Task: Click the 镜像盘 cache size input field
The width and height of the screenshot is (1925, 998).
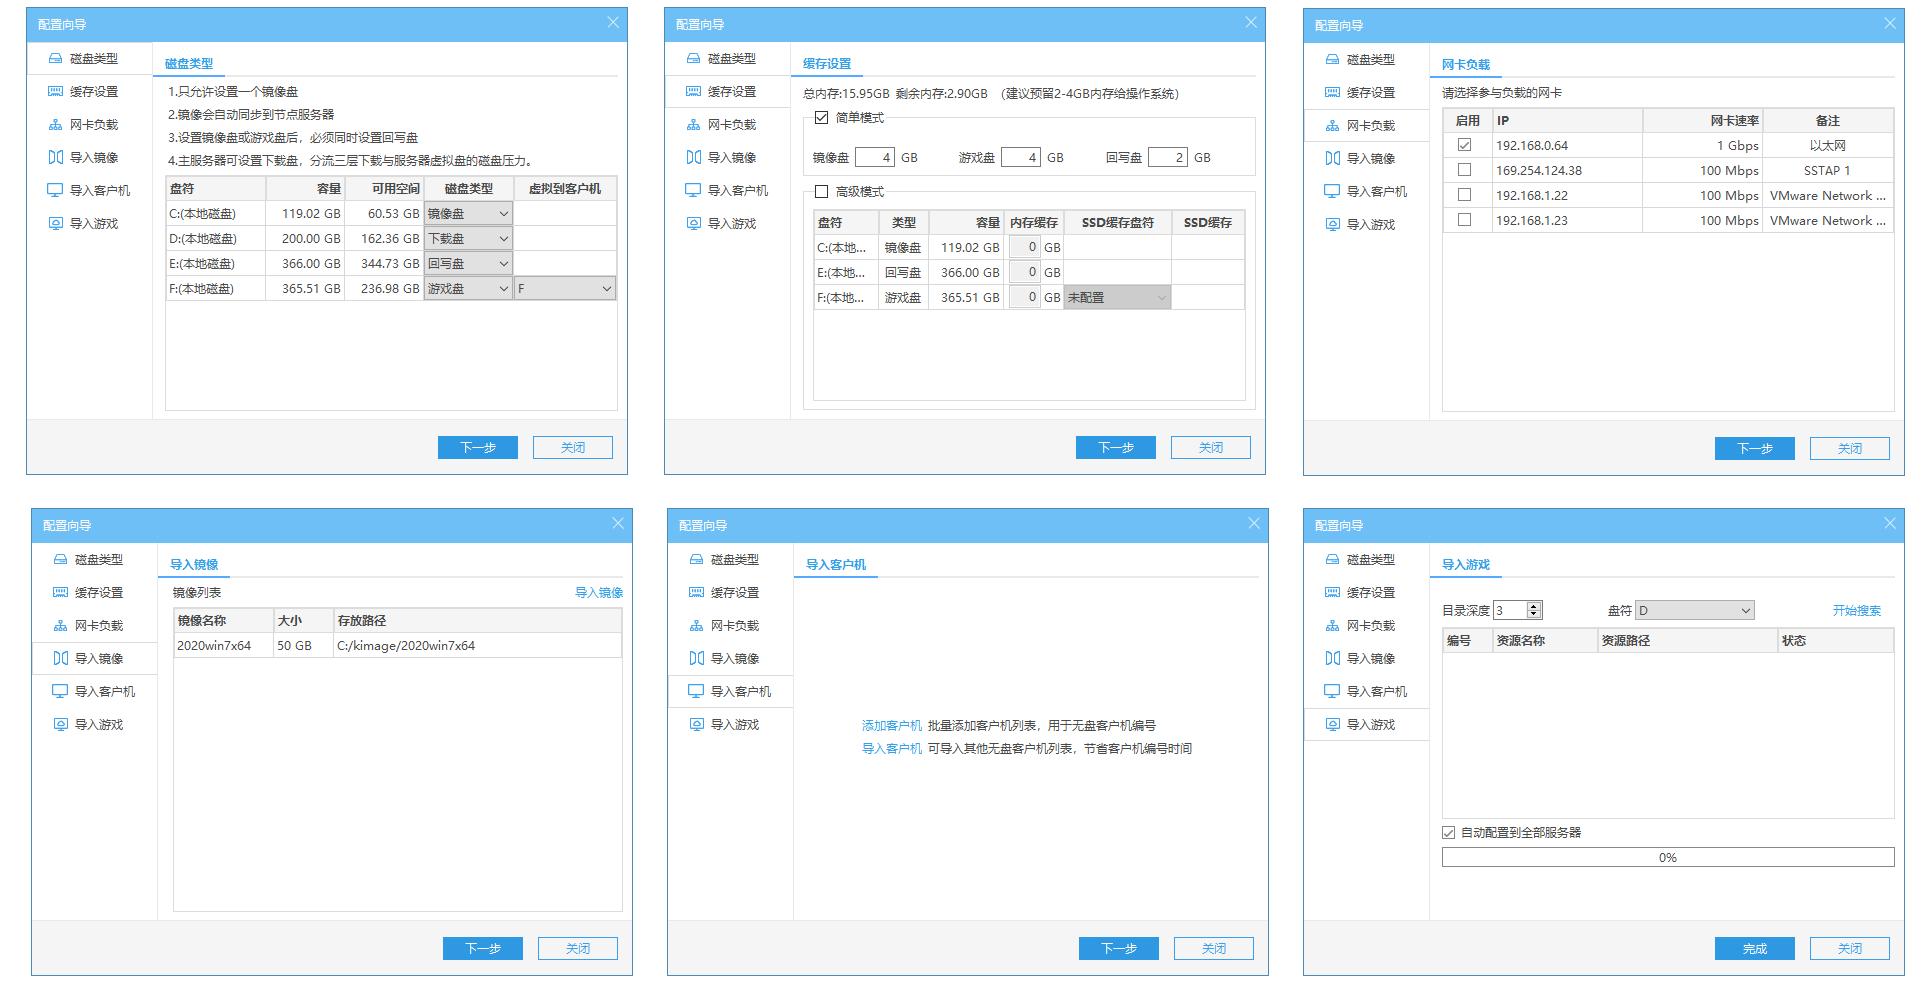Action: click(x=875, y=158)
